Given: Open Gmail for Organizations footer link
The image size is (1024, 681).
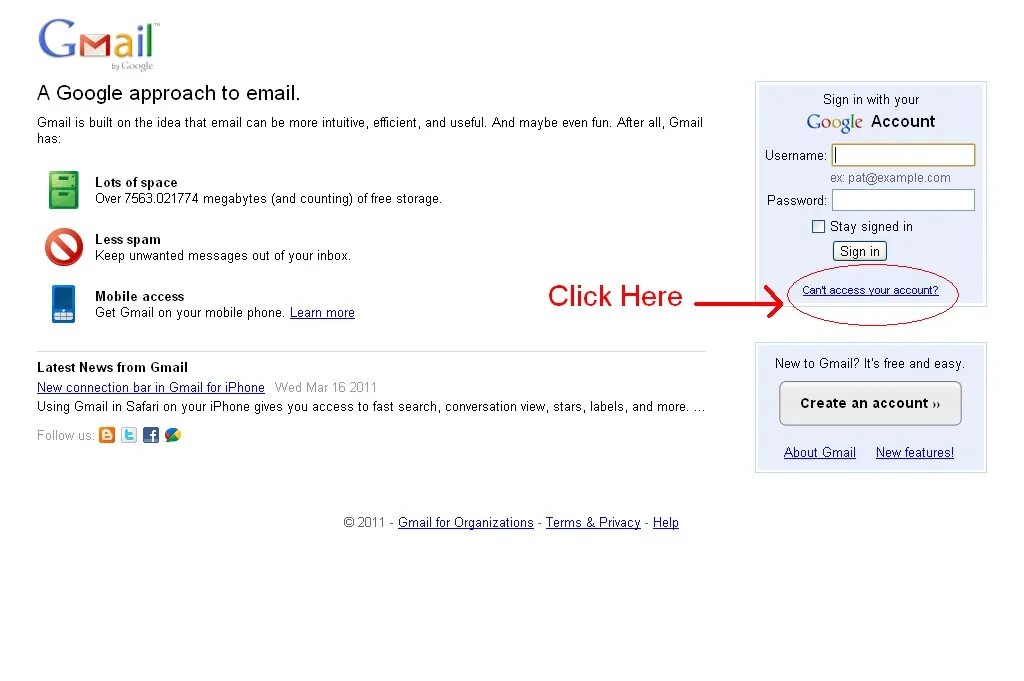Looking at the screenshot, I should click(x=466, y=522).
